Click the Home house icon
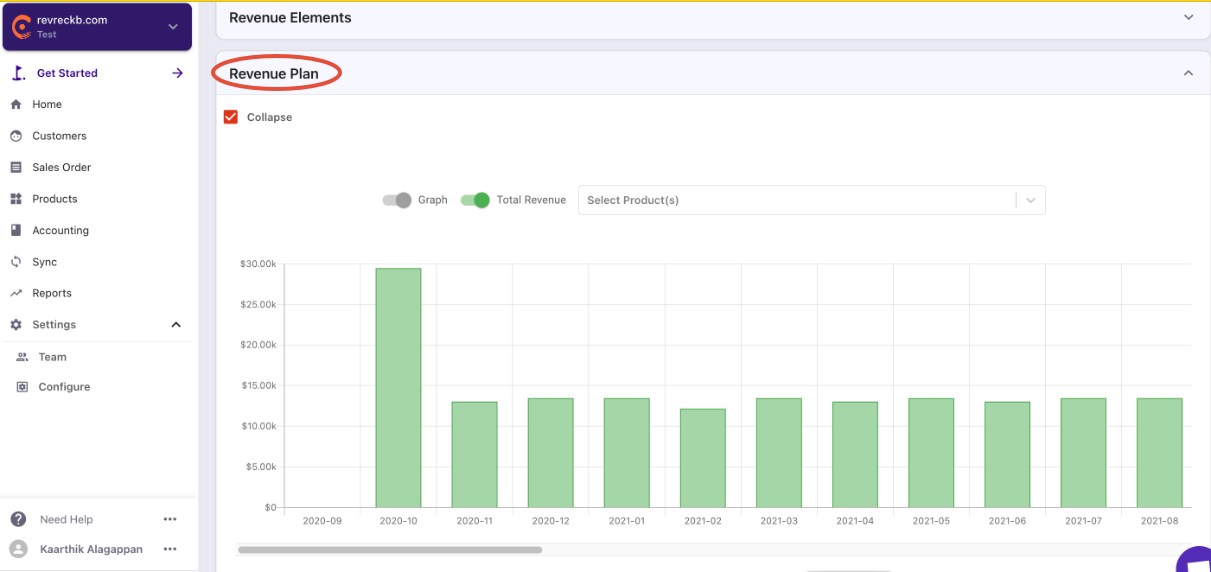 tap(16, 104)
